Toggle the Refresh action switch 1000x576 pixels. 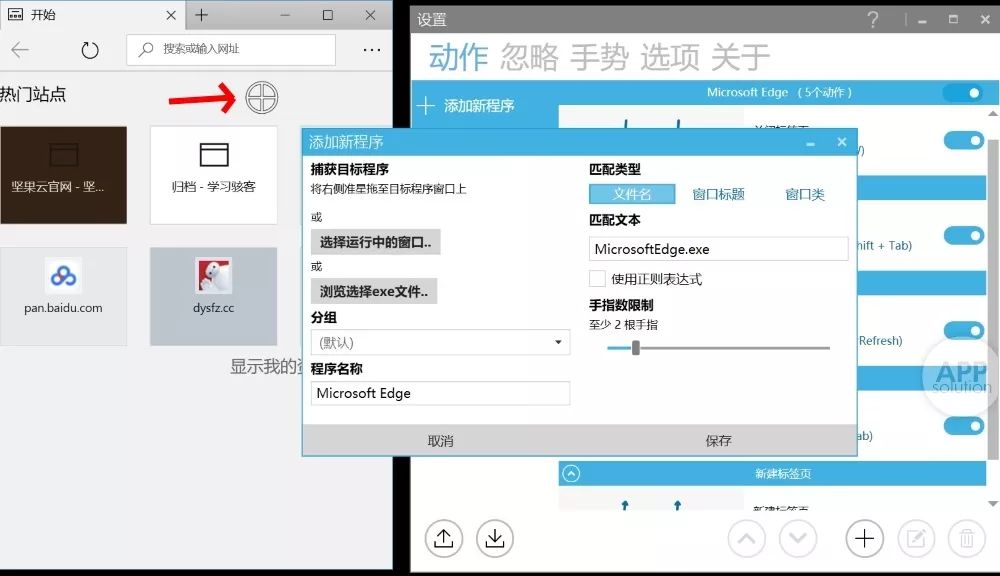(x=964, y=330)
